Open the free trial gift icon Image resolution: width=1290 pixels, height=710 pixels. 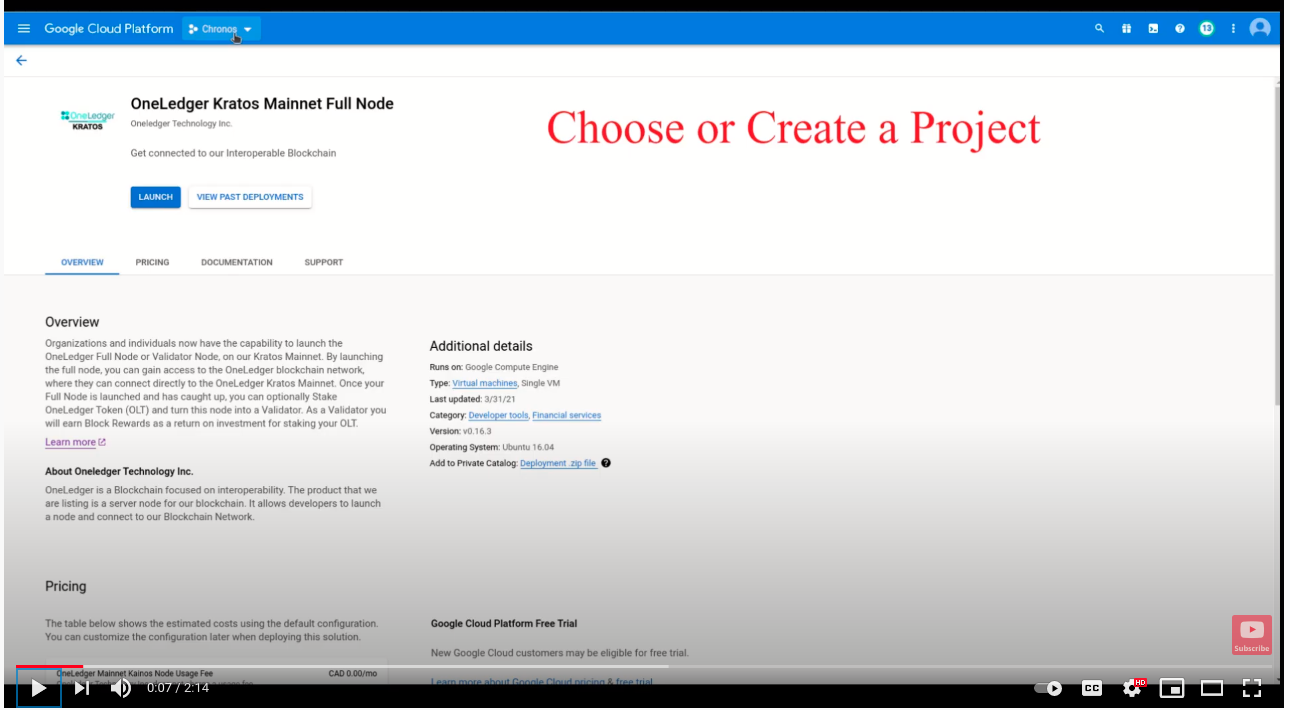pos(1126,29)
